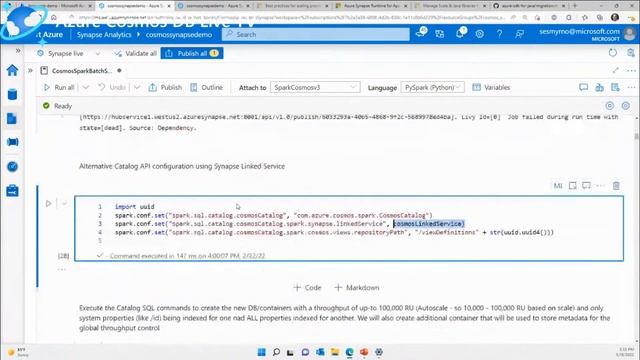Run the cell with the play icon

(x=49, y=203)
